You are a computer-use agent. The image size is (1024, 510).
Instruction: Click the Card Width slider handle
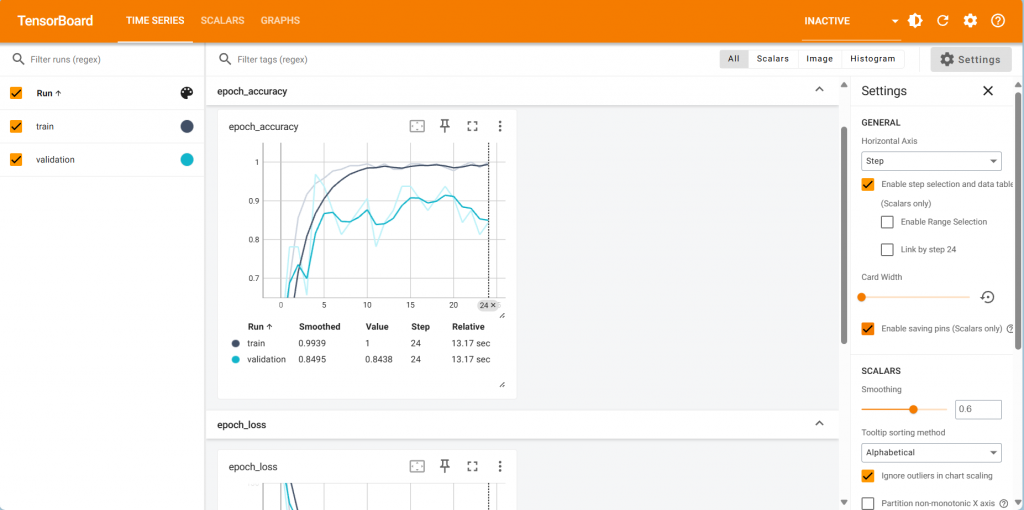pos(861,297)
